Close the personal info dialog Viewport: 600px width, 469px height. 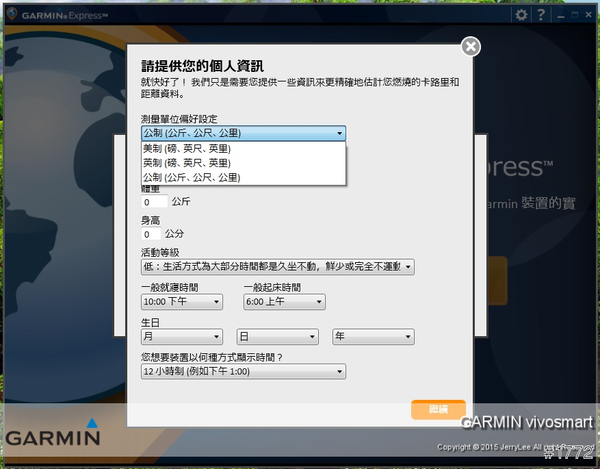click(x=471, y=47)
